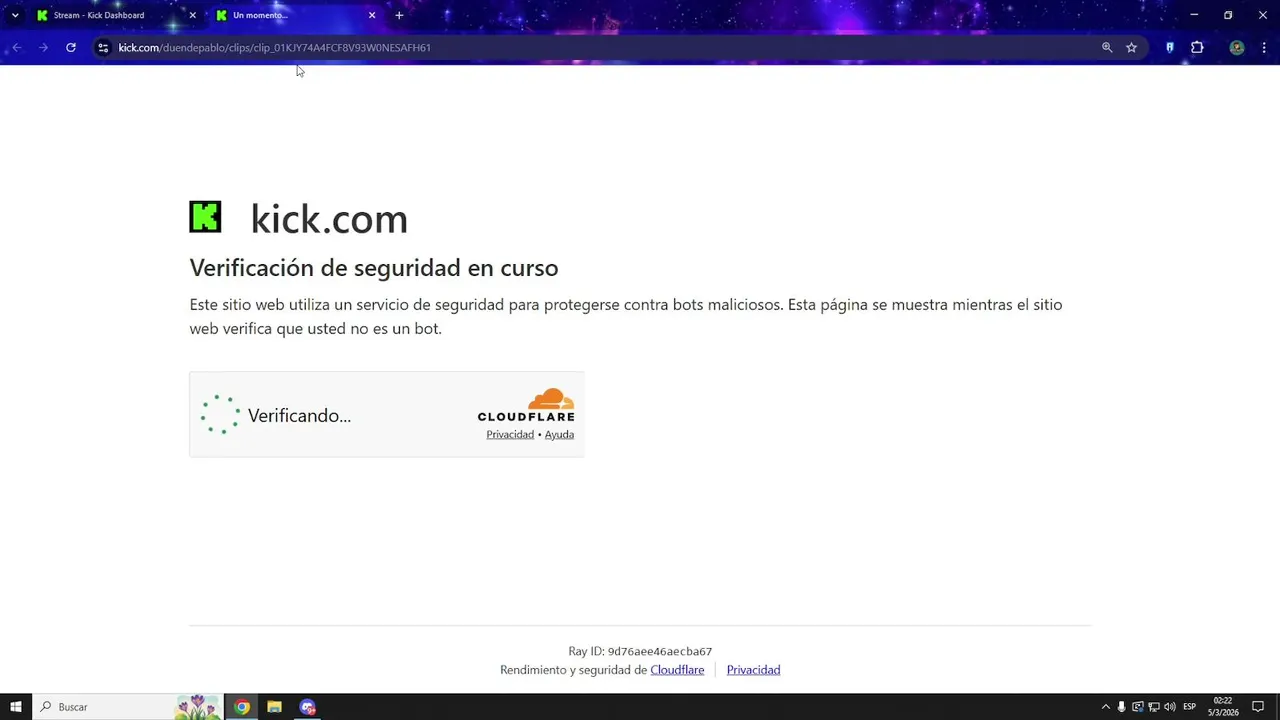
Task: Click the Buscar taskbar search box
Action: pos(128,707)
